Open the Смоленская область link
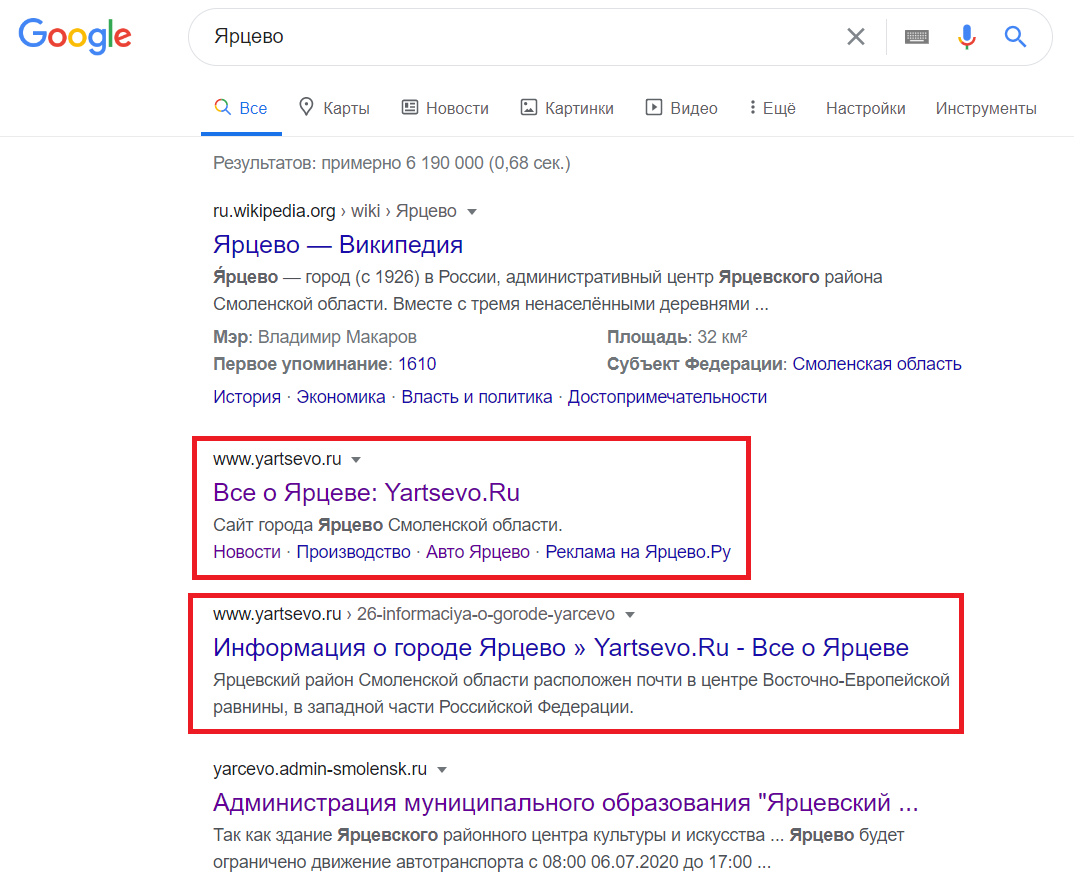1074x896 pixels. click(877, 364)
